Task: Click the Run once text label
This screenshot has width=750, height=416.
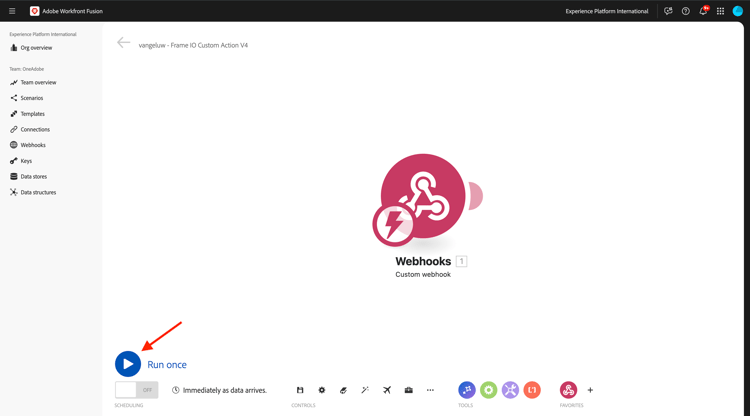Action: 167,364
